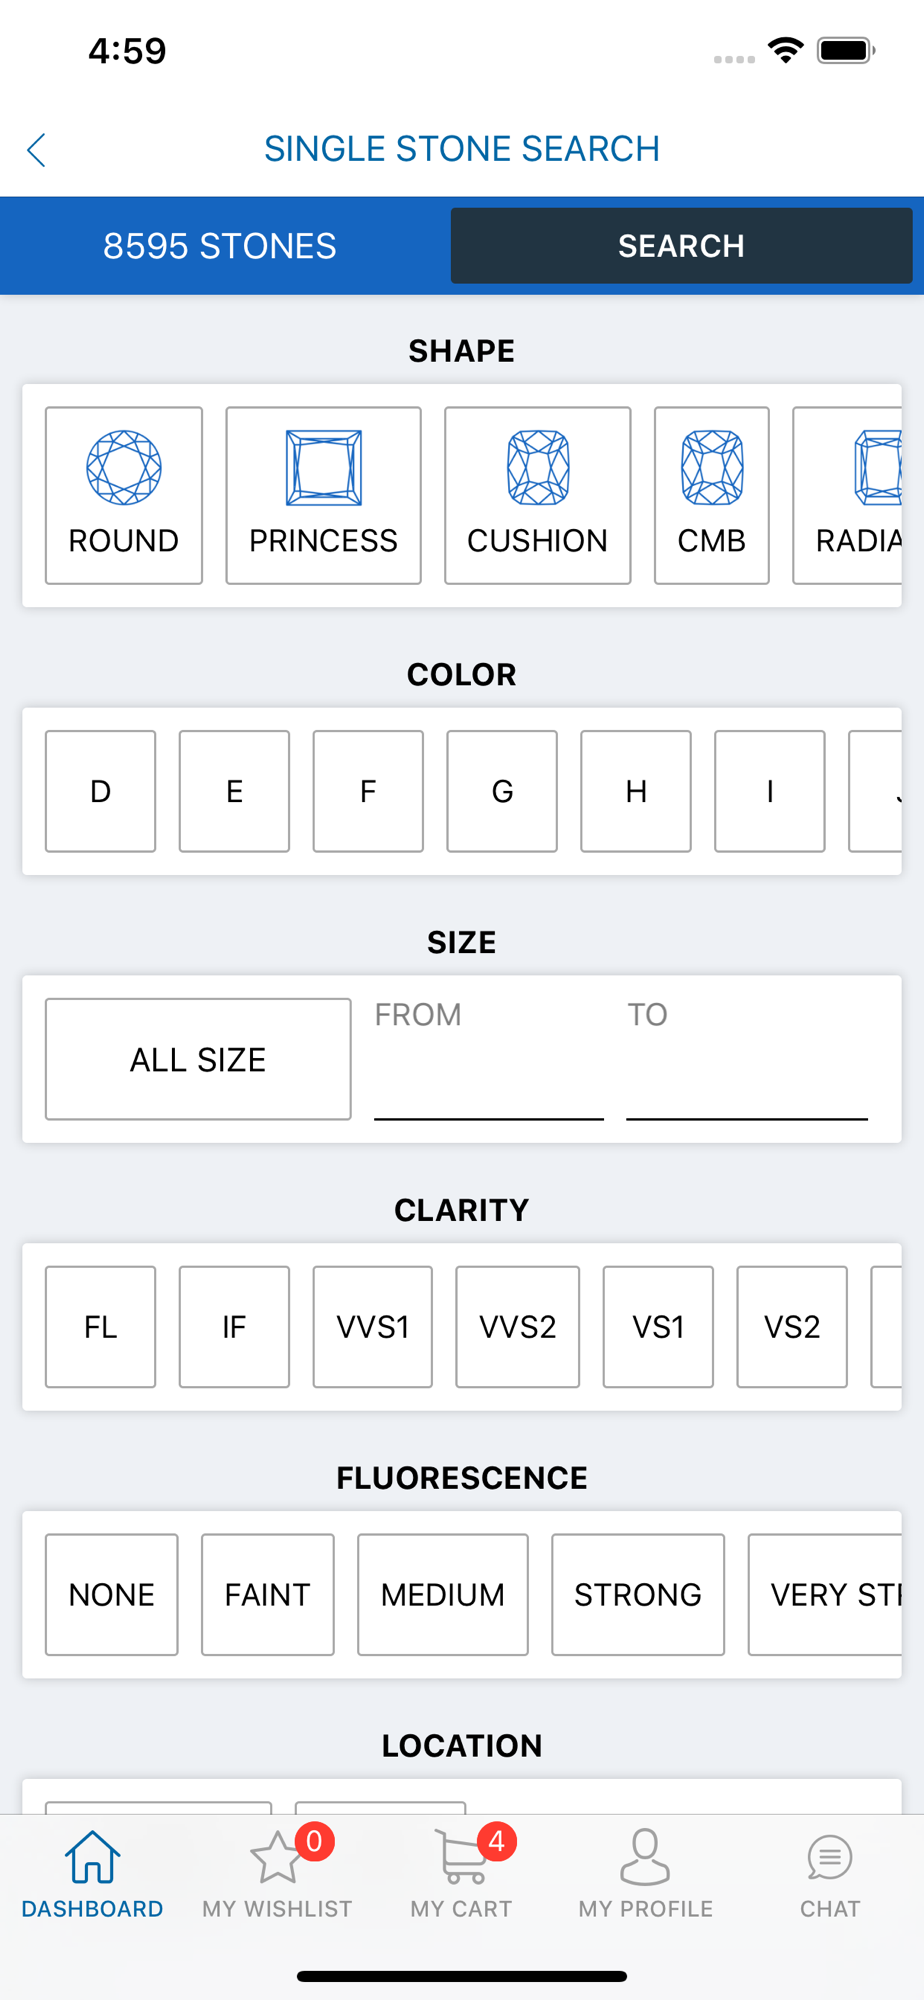Select color G filter
924x2000 pixels.
502,791
